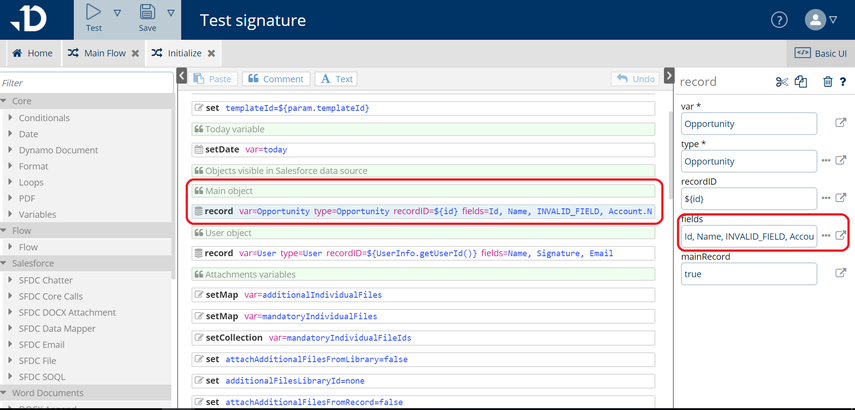The width and height of the screenshot is (855, 410).
Task: Go to the Home tab
Action: 32,53
